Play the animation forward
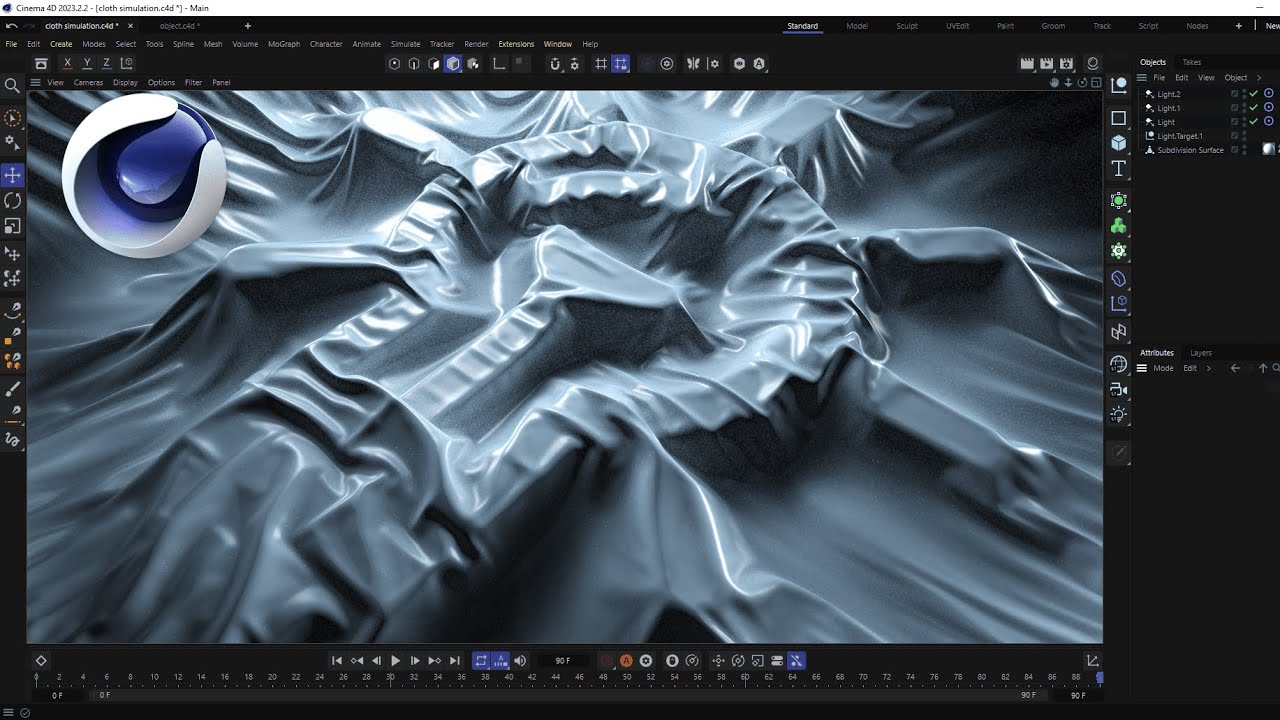Viewport: 1280px width, 720px height. coord(395,660)
